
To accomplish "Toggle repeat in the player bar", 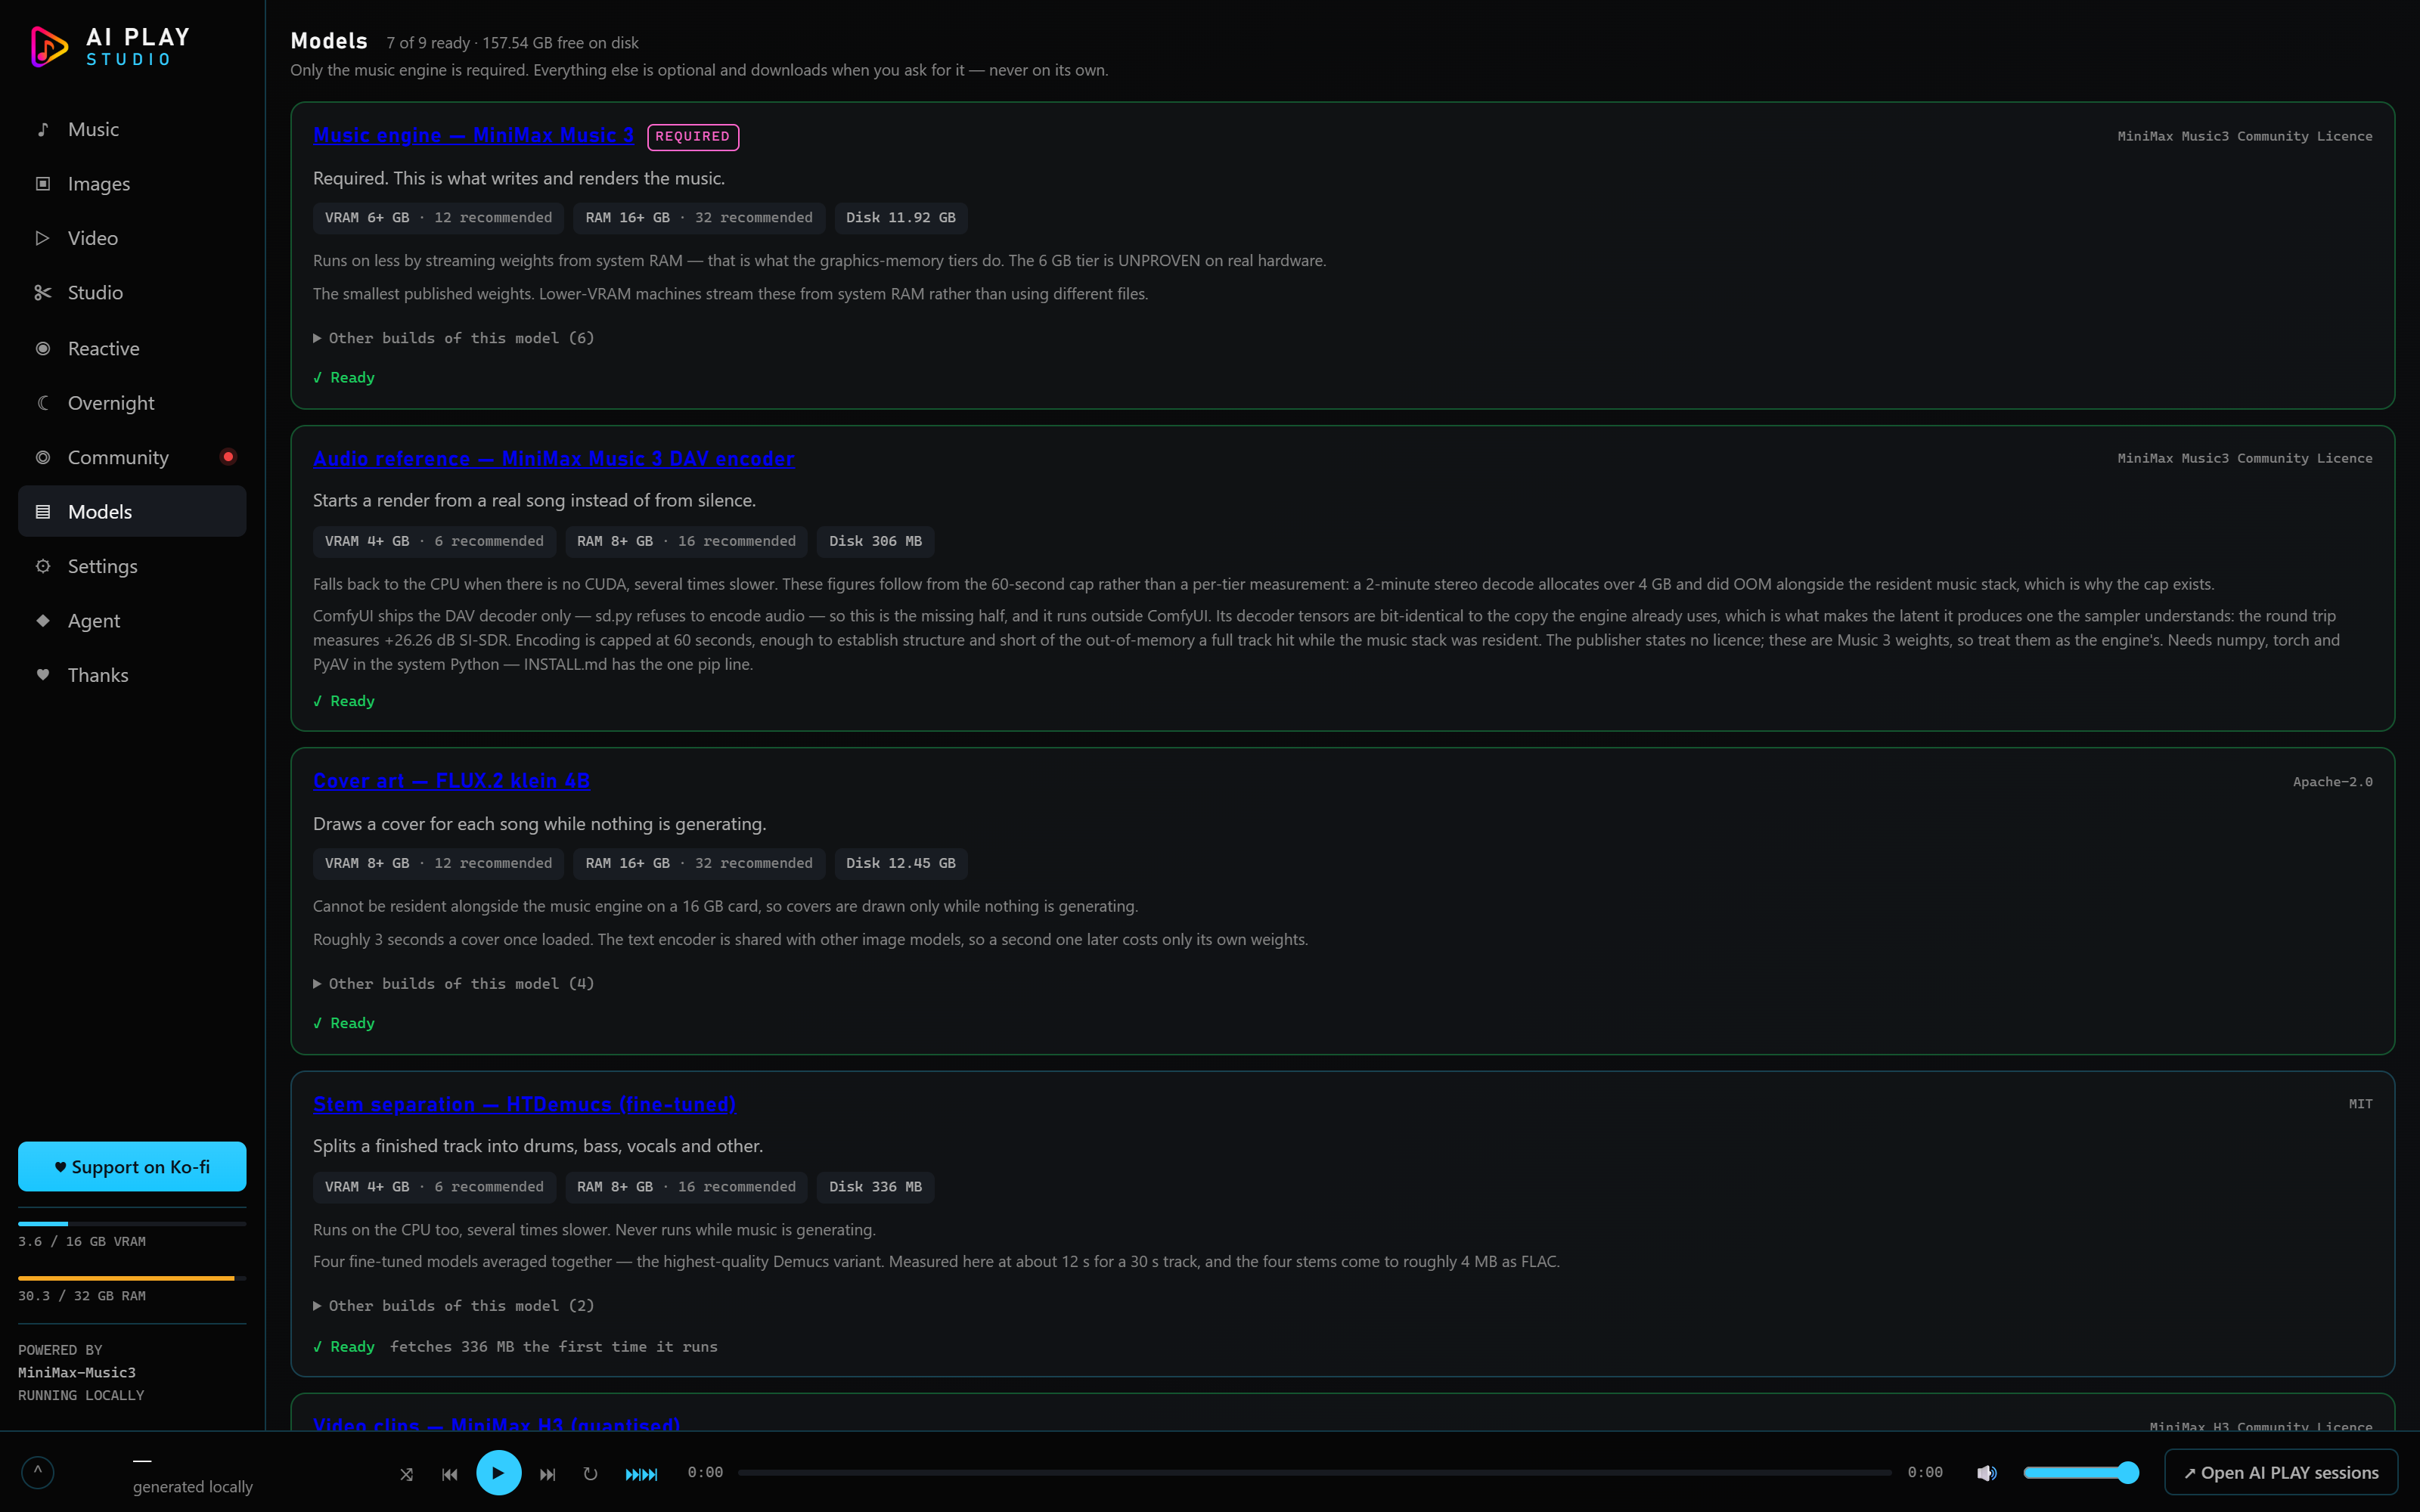I will point(591,1473).
